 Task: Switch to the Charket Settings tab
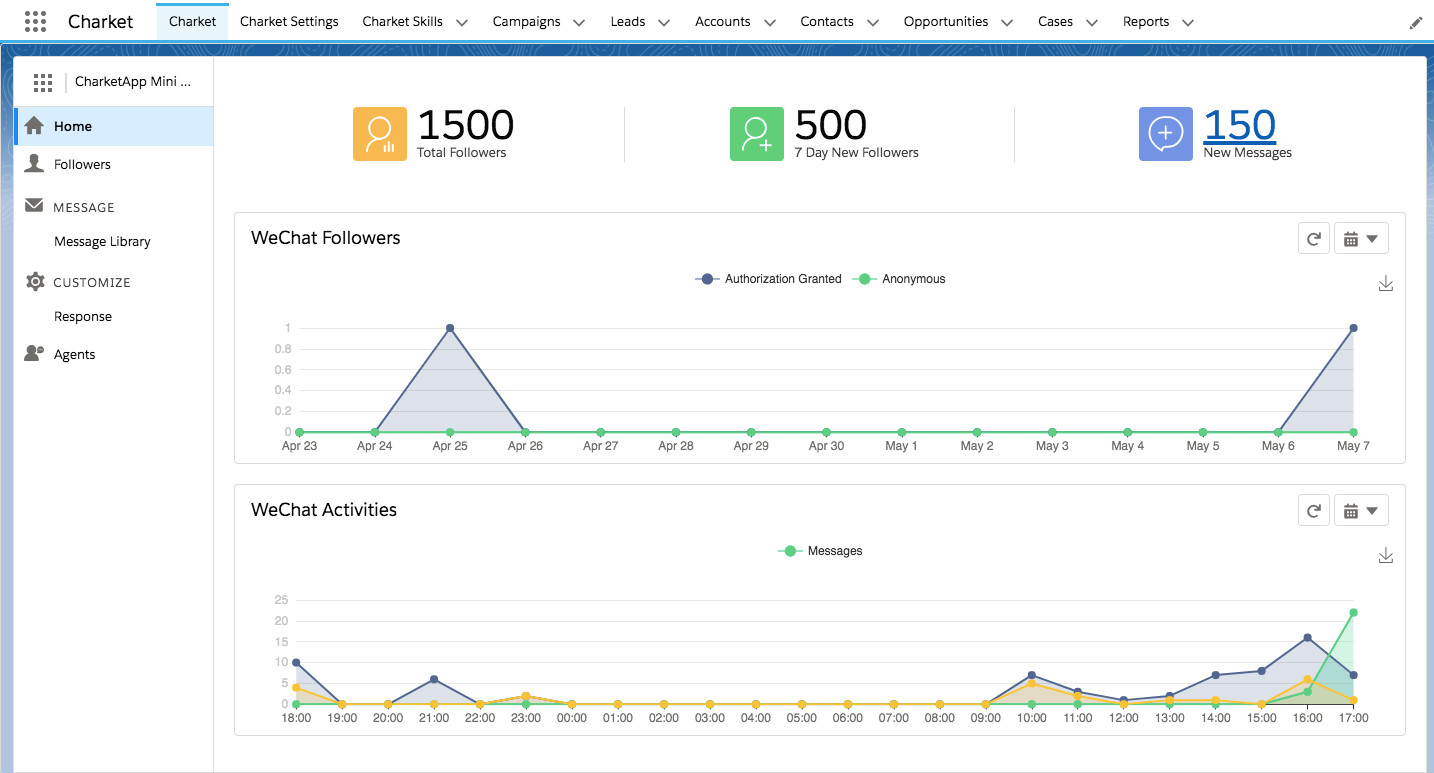(x=289, y=21)
